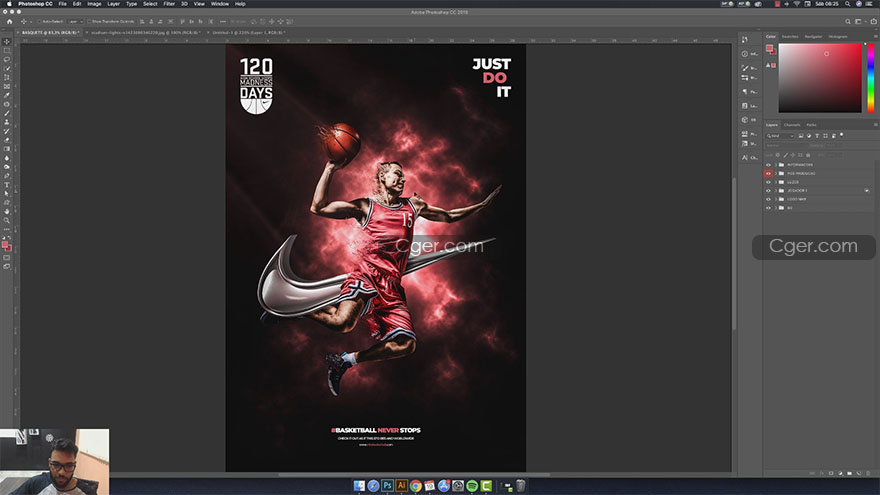The width and height of the screenshot is (880, 495).
Task: Open Spotify in the macOS dock
Action: tap(472, 486)
